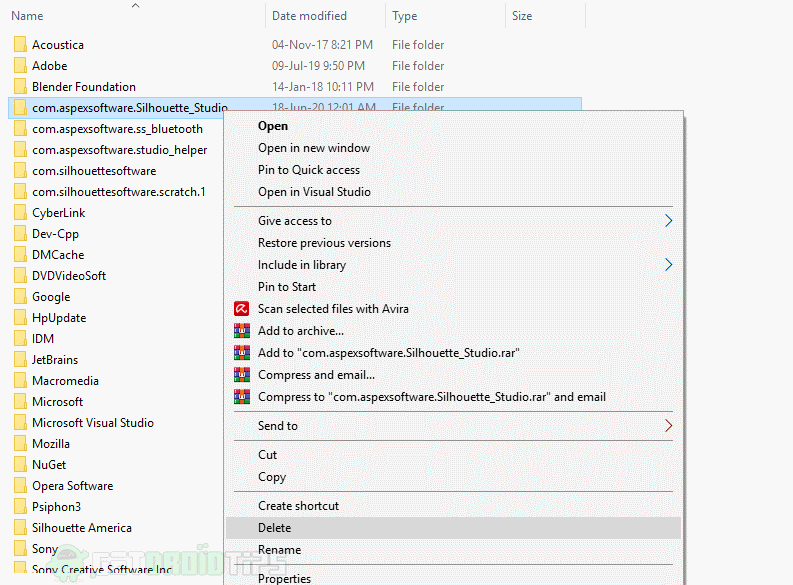The width and height of the screenshot is (793, 585).
Task: Select the Psiphon3 folder name
Action: (x=56, y=507)
